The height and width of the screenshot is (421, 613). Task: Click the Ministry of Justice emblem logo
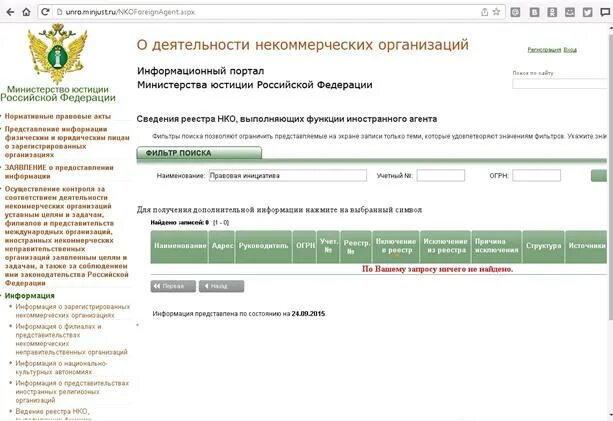pos(57,54)
